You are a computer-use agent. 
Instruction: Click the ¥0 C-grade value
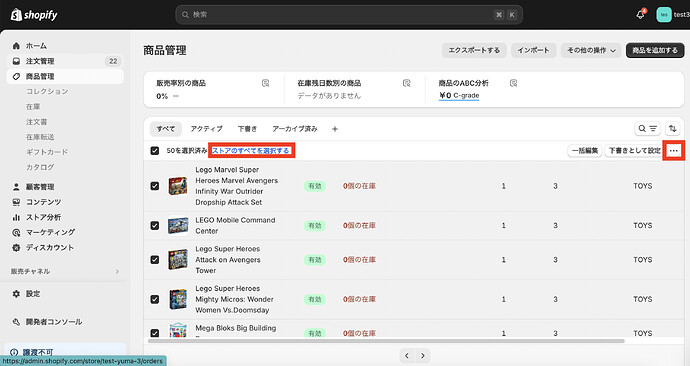pyautogui.click(x=459, y=95)
